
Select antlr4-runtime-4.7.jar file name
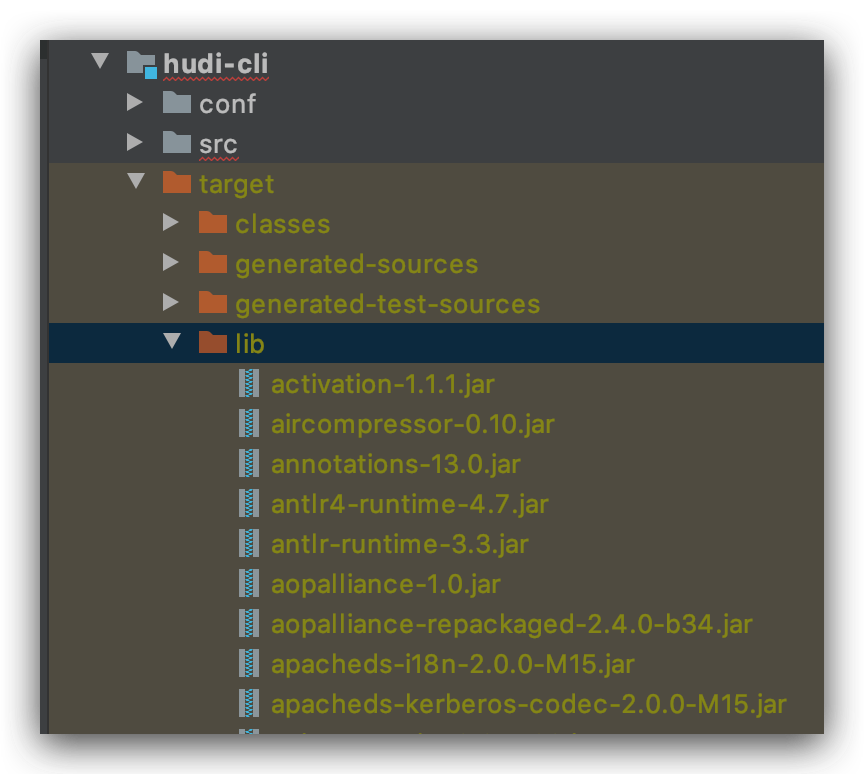click(x=410, y=505)
